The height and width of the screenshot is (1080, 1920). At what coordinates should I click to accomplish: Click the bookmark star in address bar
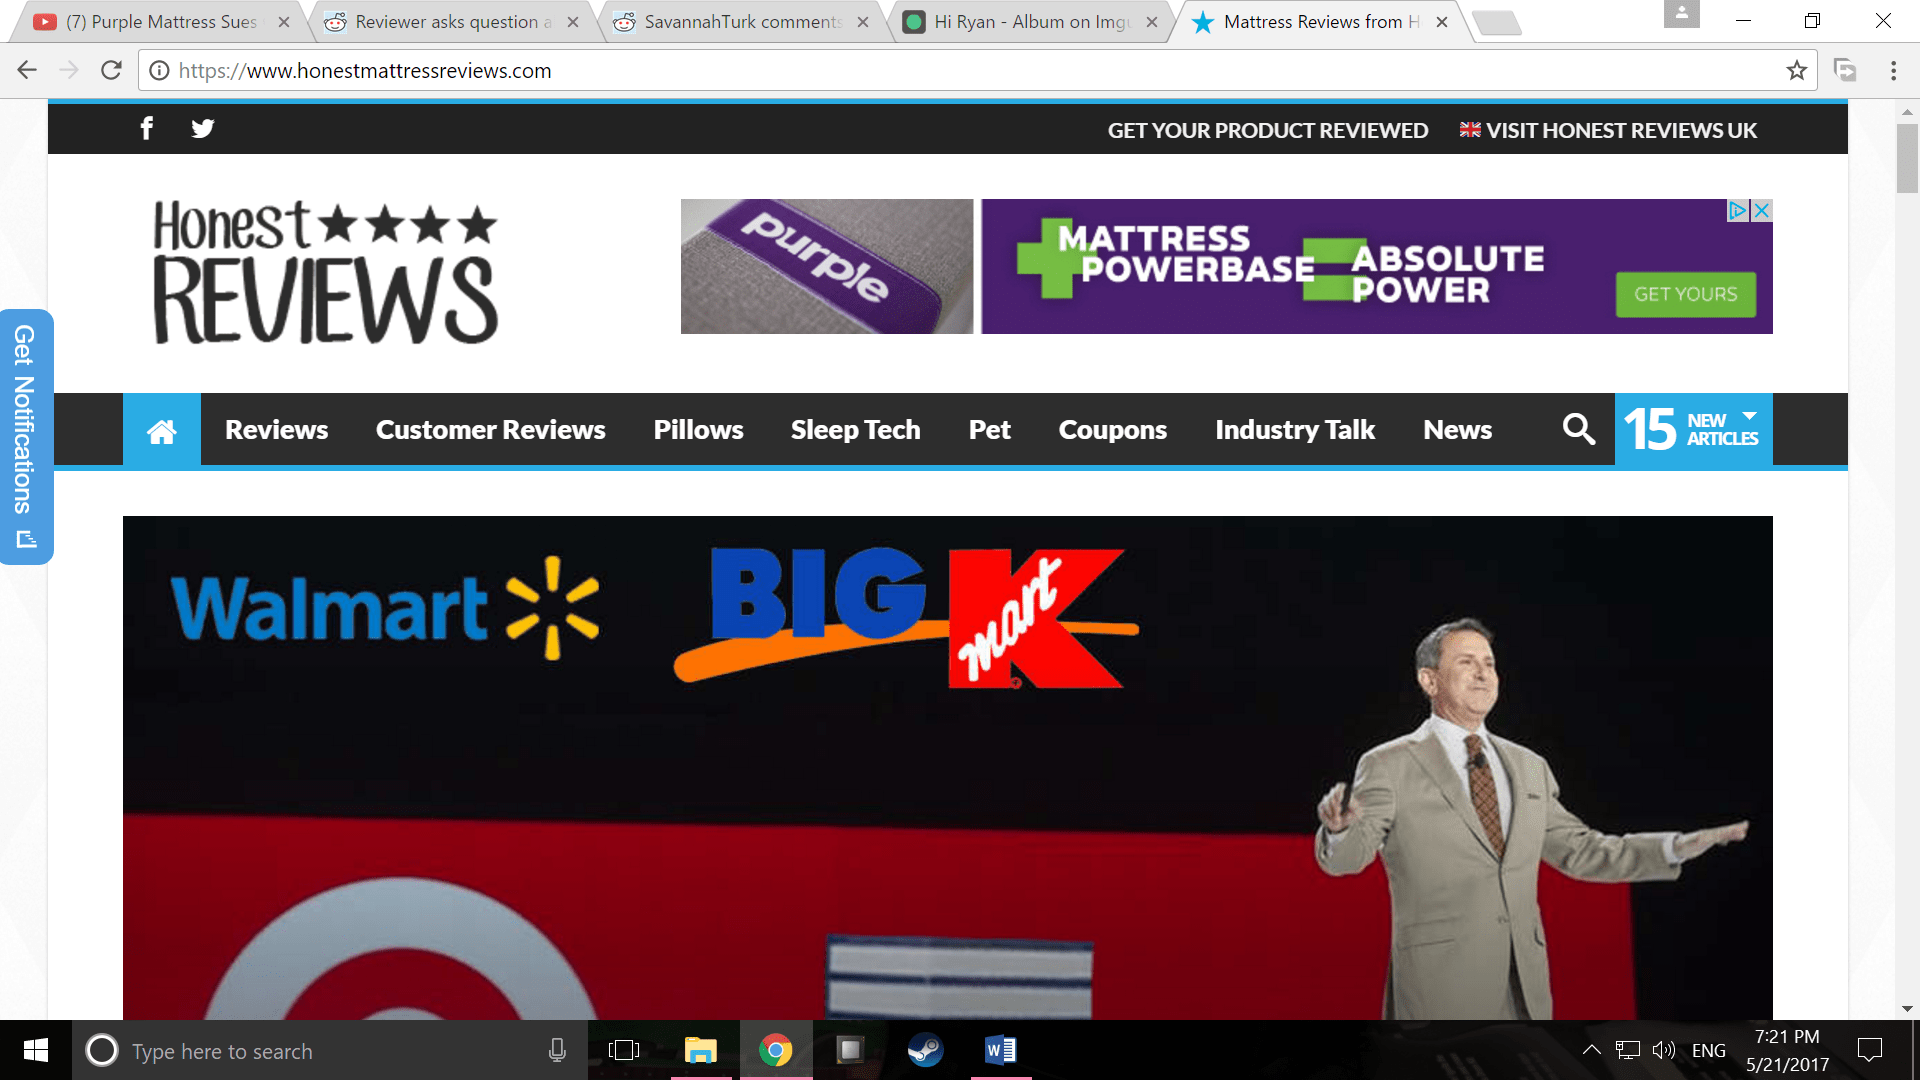click(x=1795, y=70)
